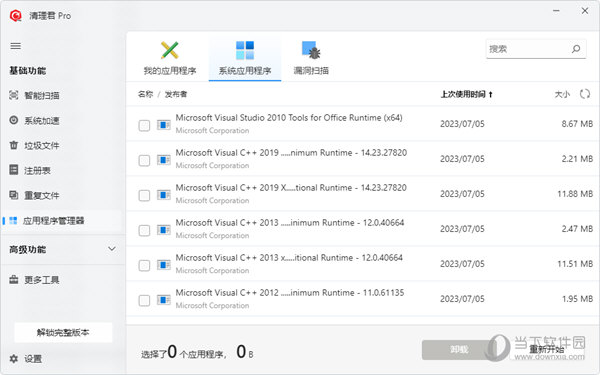The width and height of the screenshot is (600, 375).
Task: Click the 系统加速 gauge icon
Action: (14, 120)
